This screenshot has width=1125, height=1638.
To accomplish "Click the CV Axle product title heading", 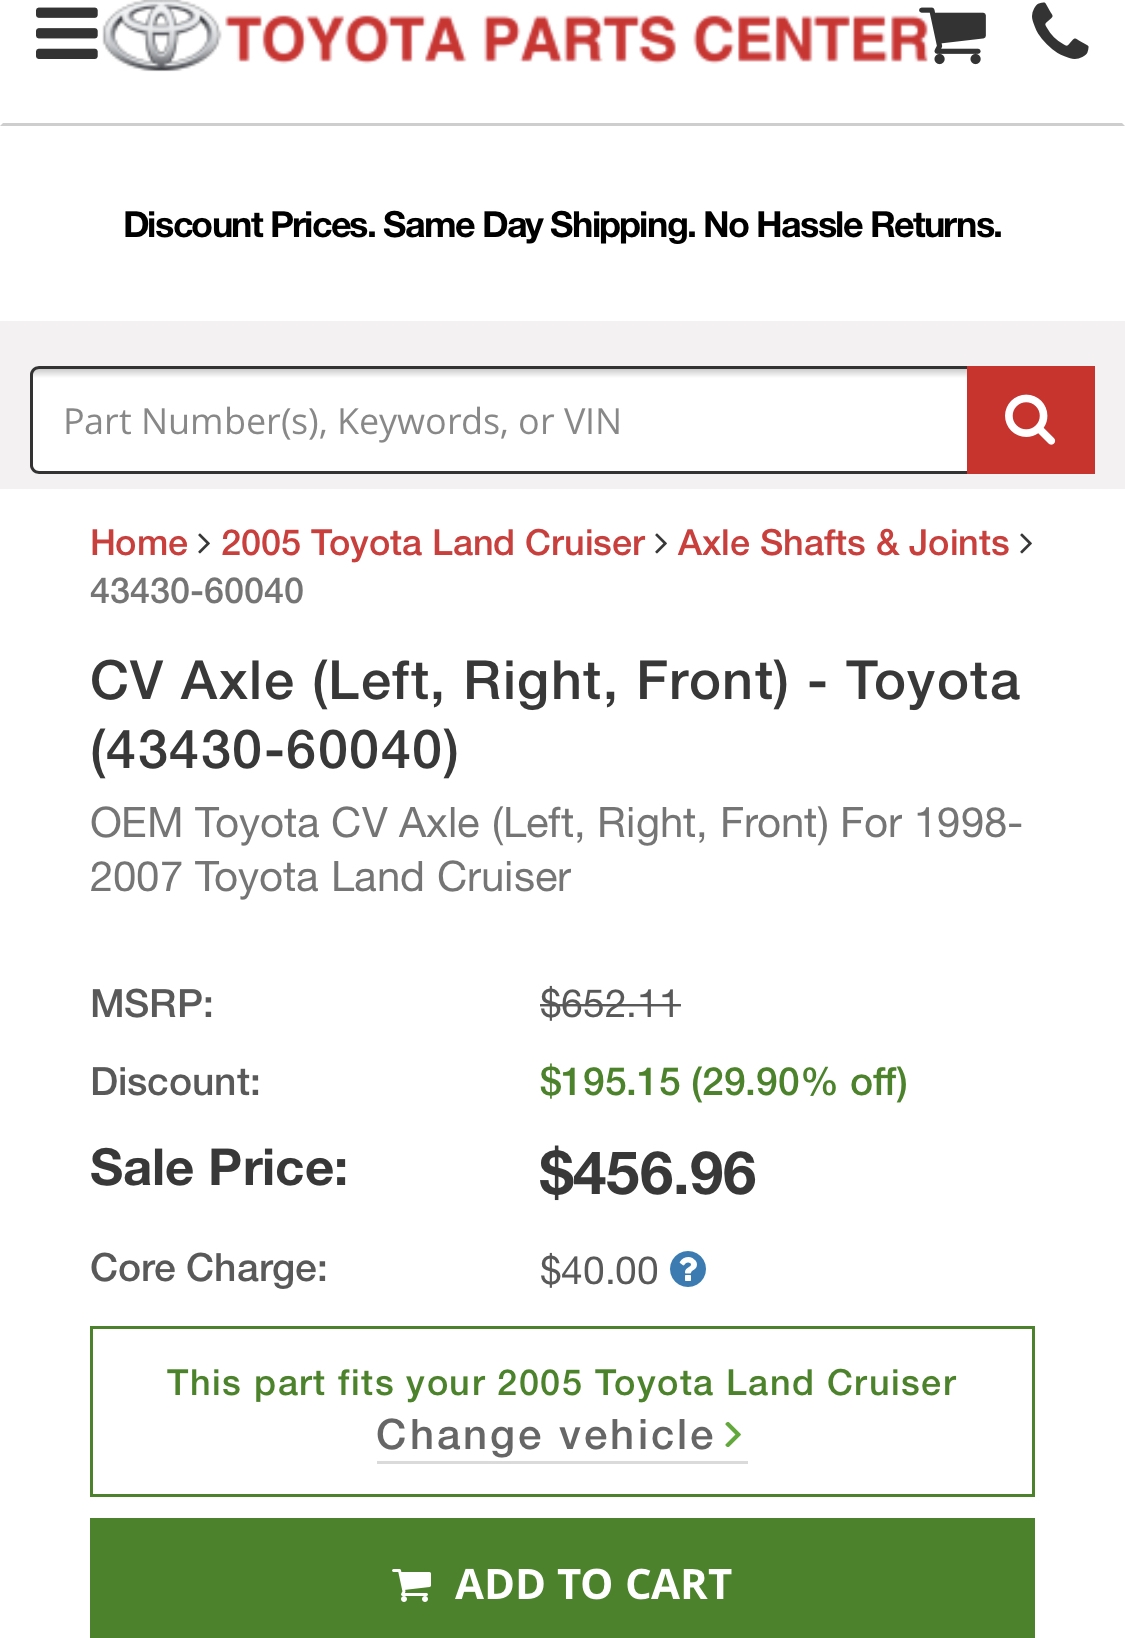I will pos(556,715).
